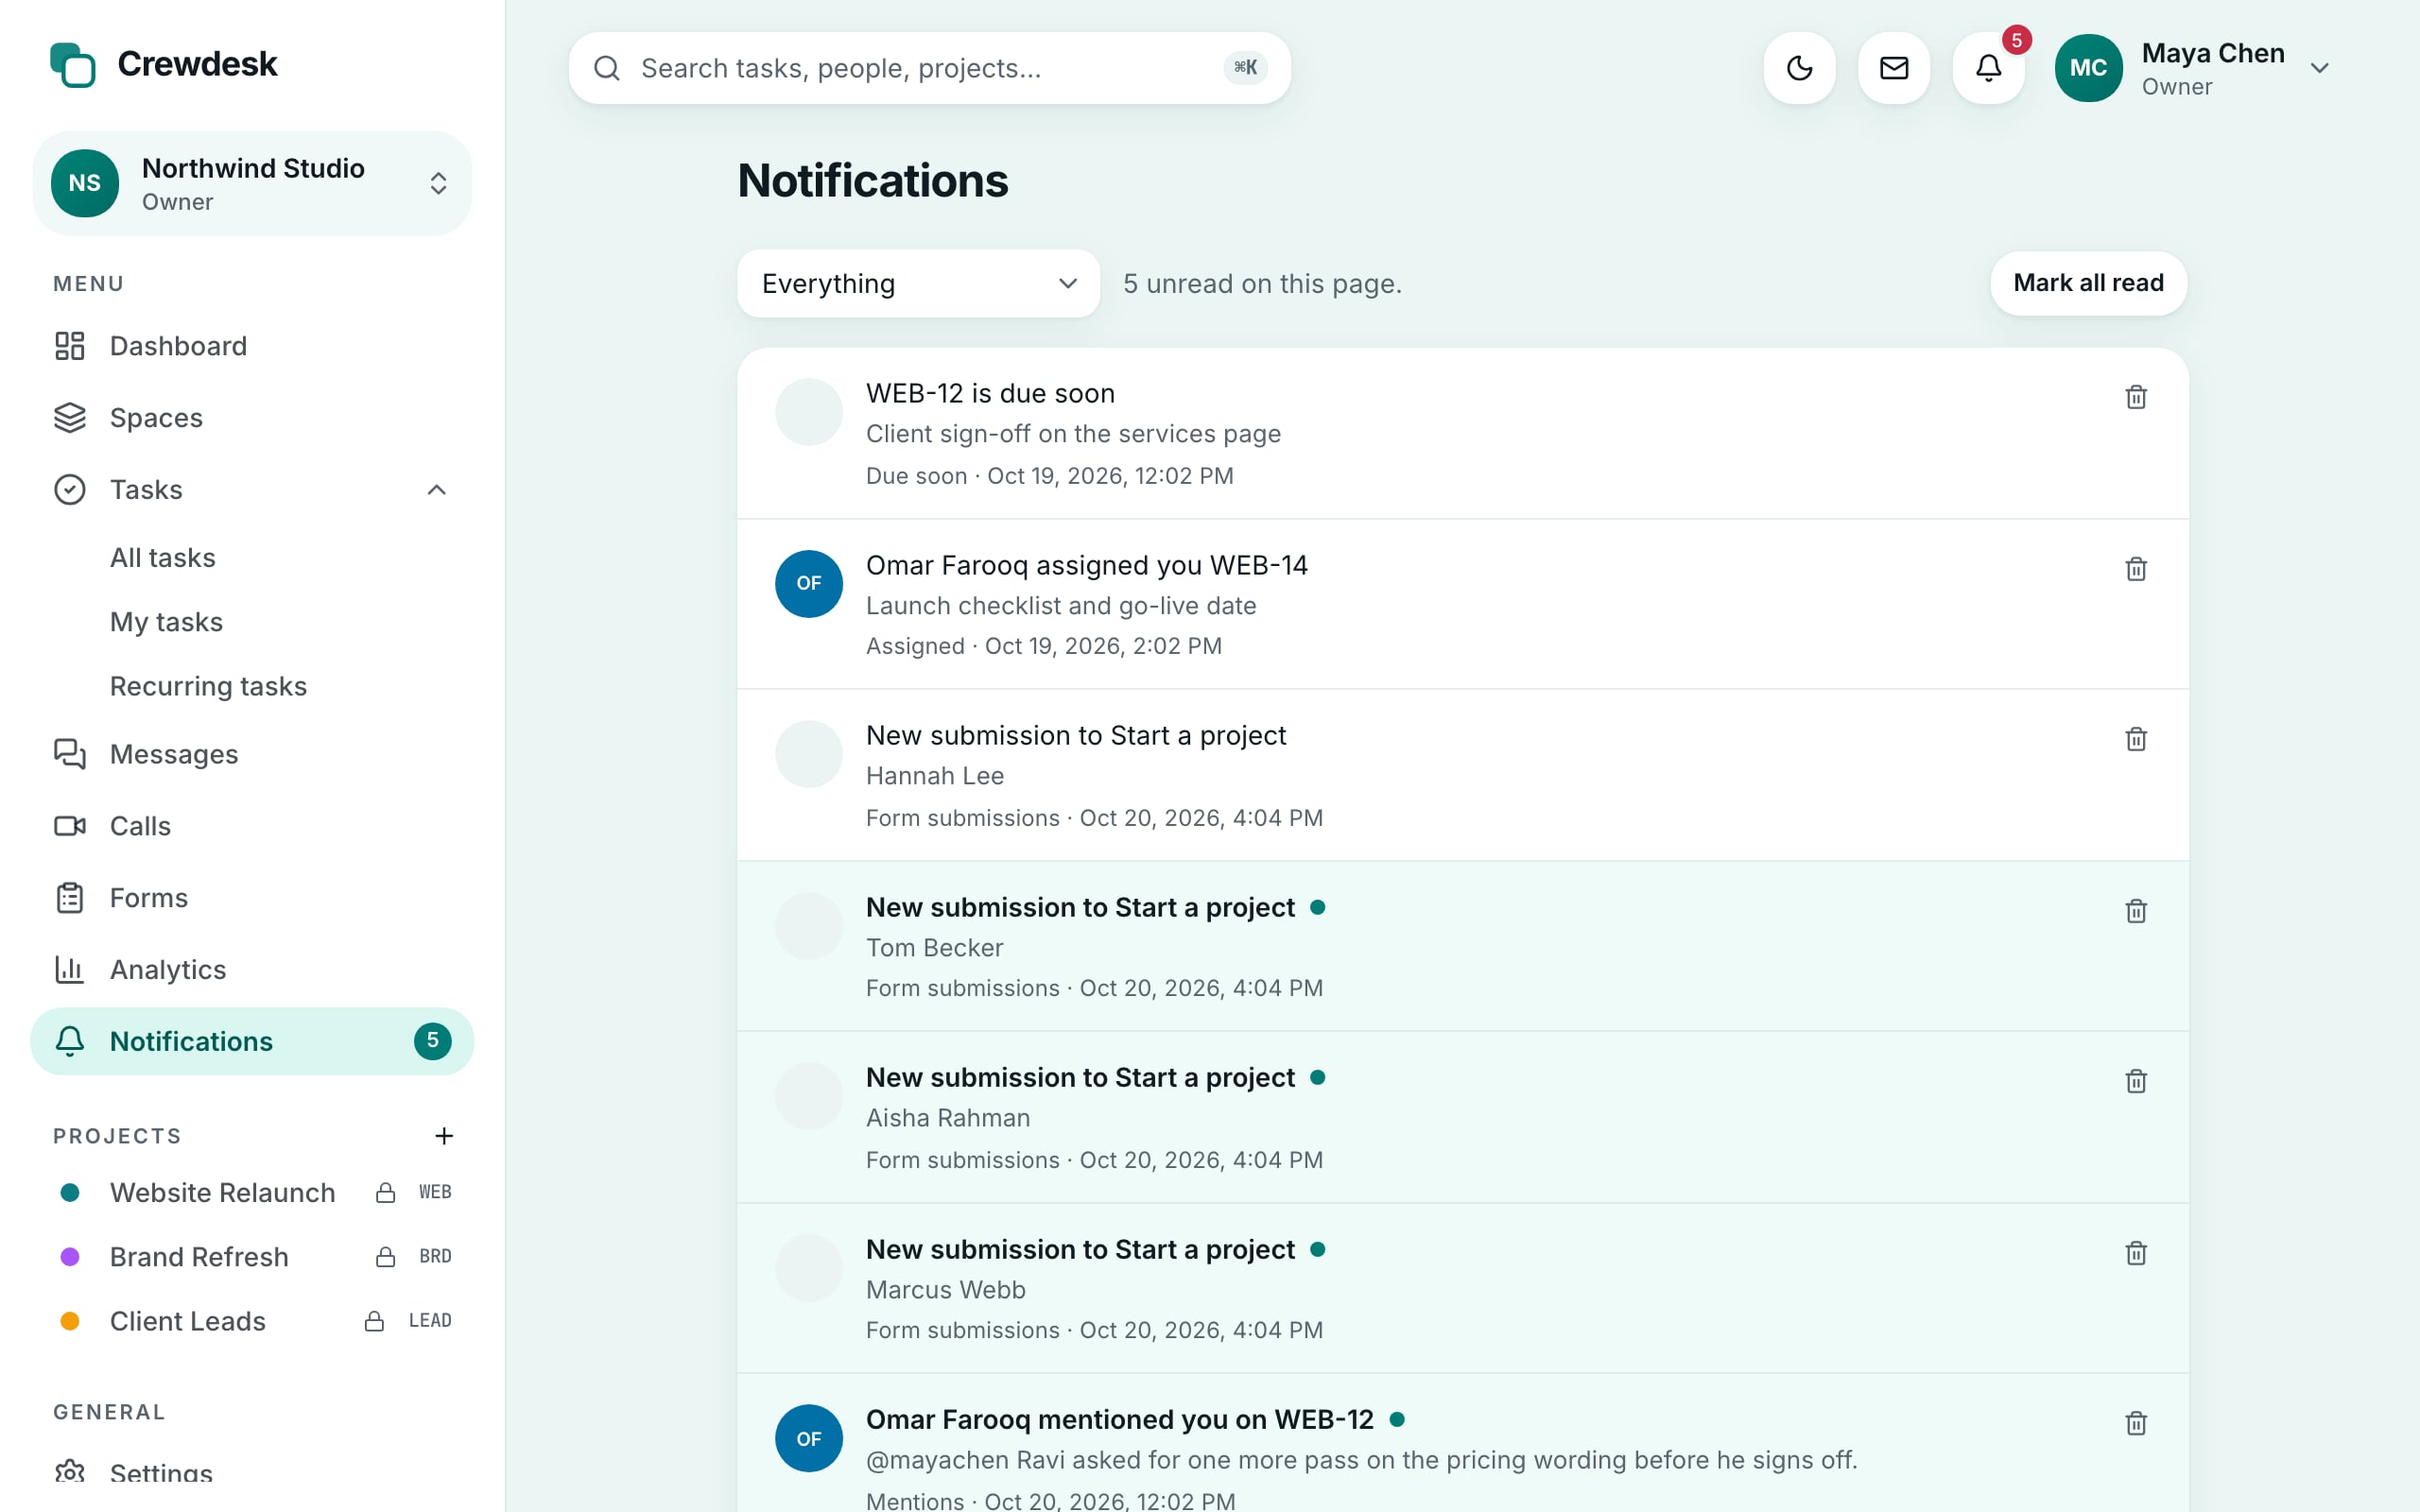Open Forms in the sidebar

[x=252, y=898]
